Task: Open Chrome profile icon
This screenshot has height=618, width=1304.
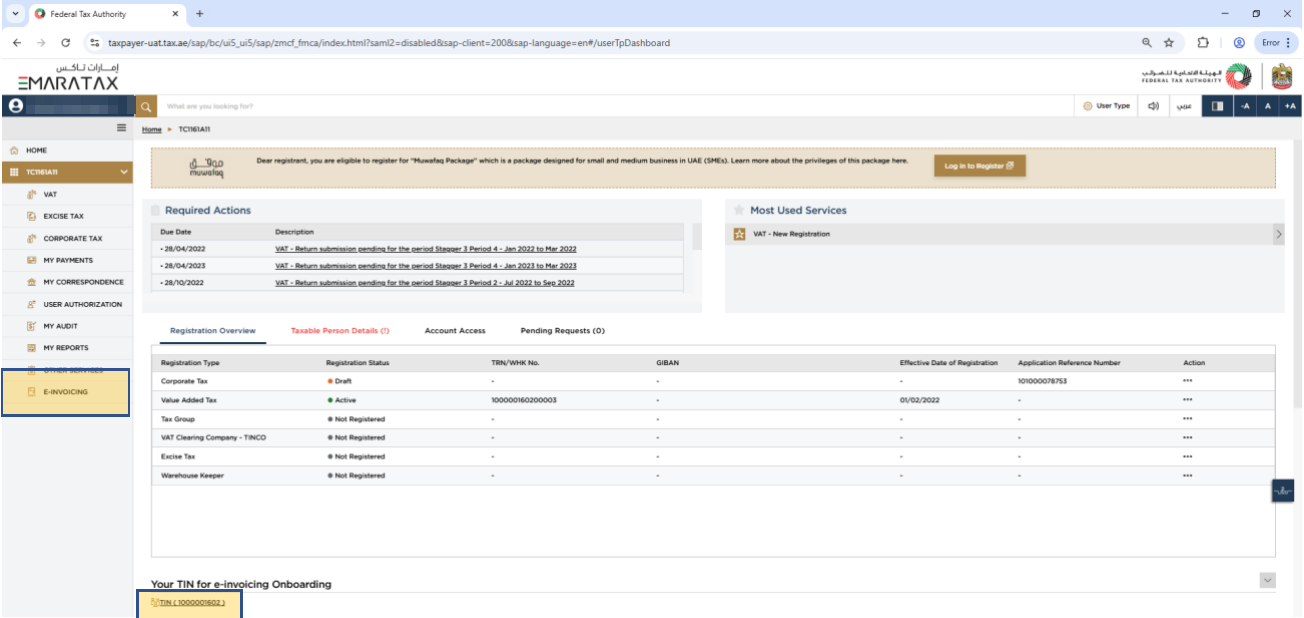Action: click(1239, 43)
